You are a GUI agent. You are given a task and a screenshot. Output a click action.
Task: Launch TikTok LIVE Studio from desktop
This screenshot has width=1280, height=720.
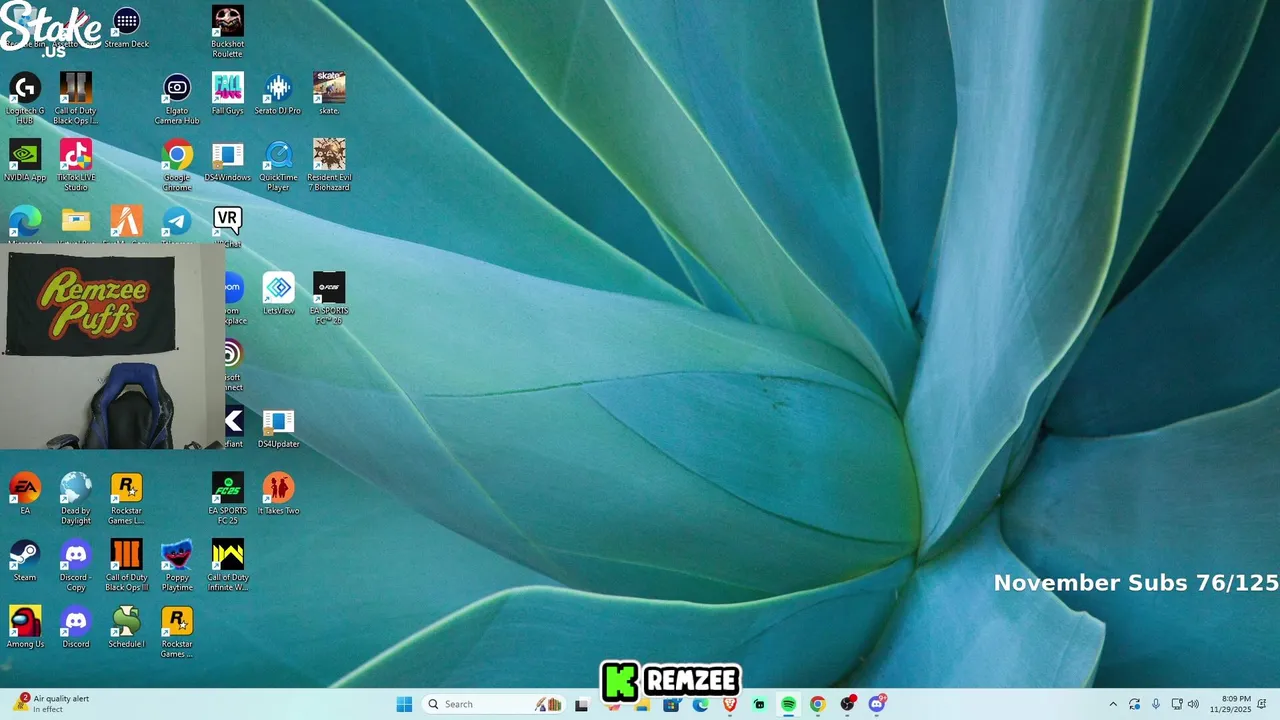[x=76, y=165]
